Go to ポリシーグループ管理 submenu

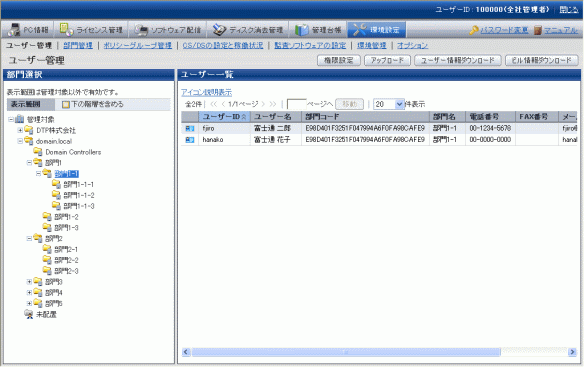[137, 45]
